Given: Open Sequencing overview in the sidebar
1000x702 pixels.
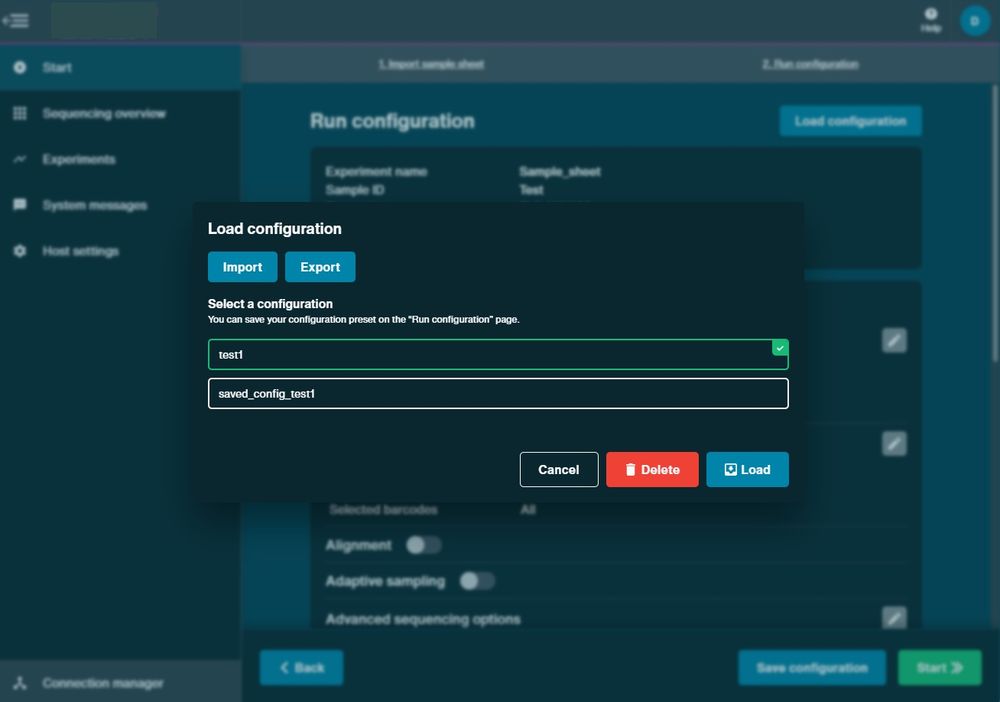Looking at the screenshot, I should point(121,113).
